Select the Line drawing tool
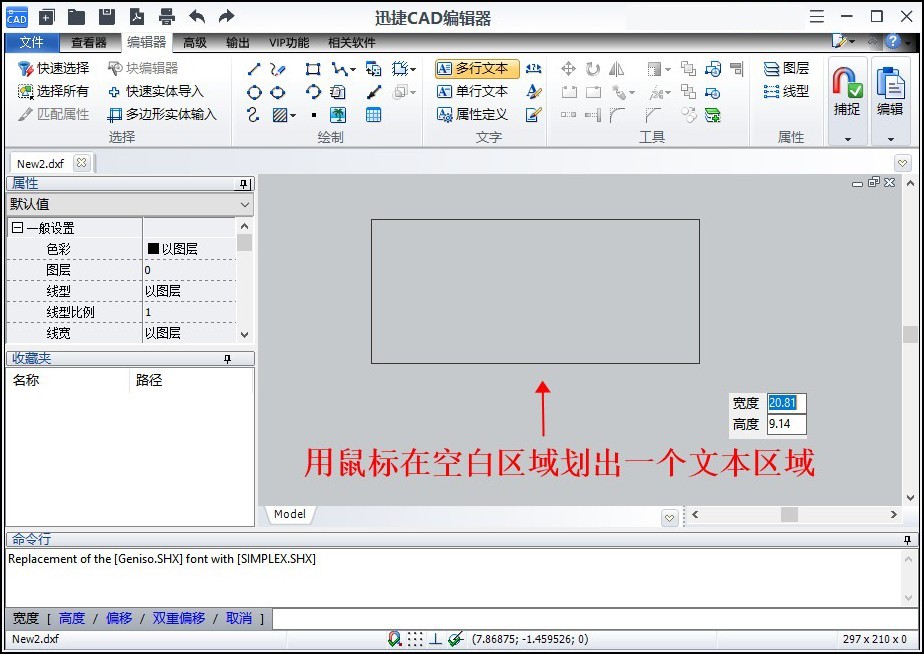Viewport: 924px width, 654px height. click(253, 68)
